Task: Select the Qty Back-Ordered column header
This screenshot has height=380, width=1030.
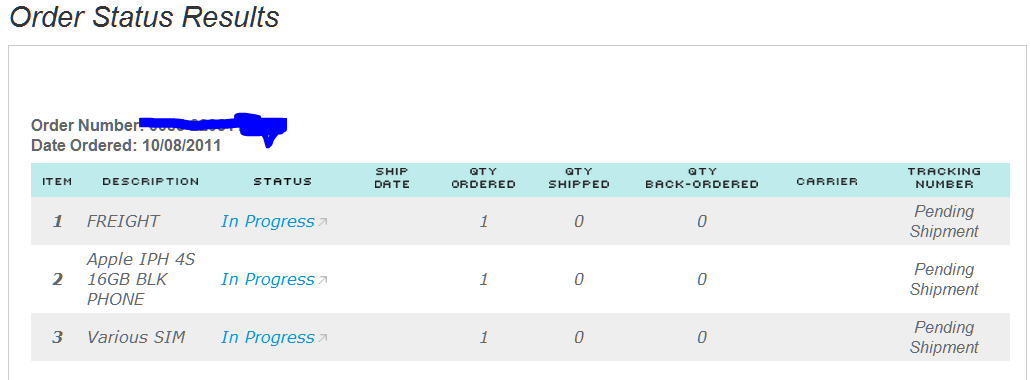Action: pyautogui.click(x=702, y=178)
